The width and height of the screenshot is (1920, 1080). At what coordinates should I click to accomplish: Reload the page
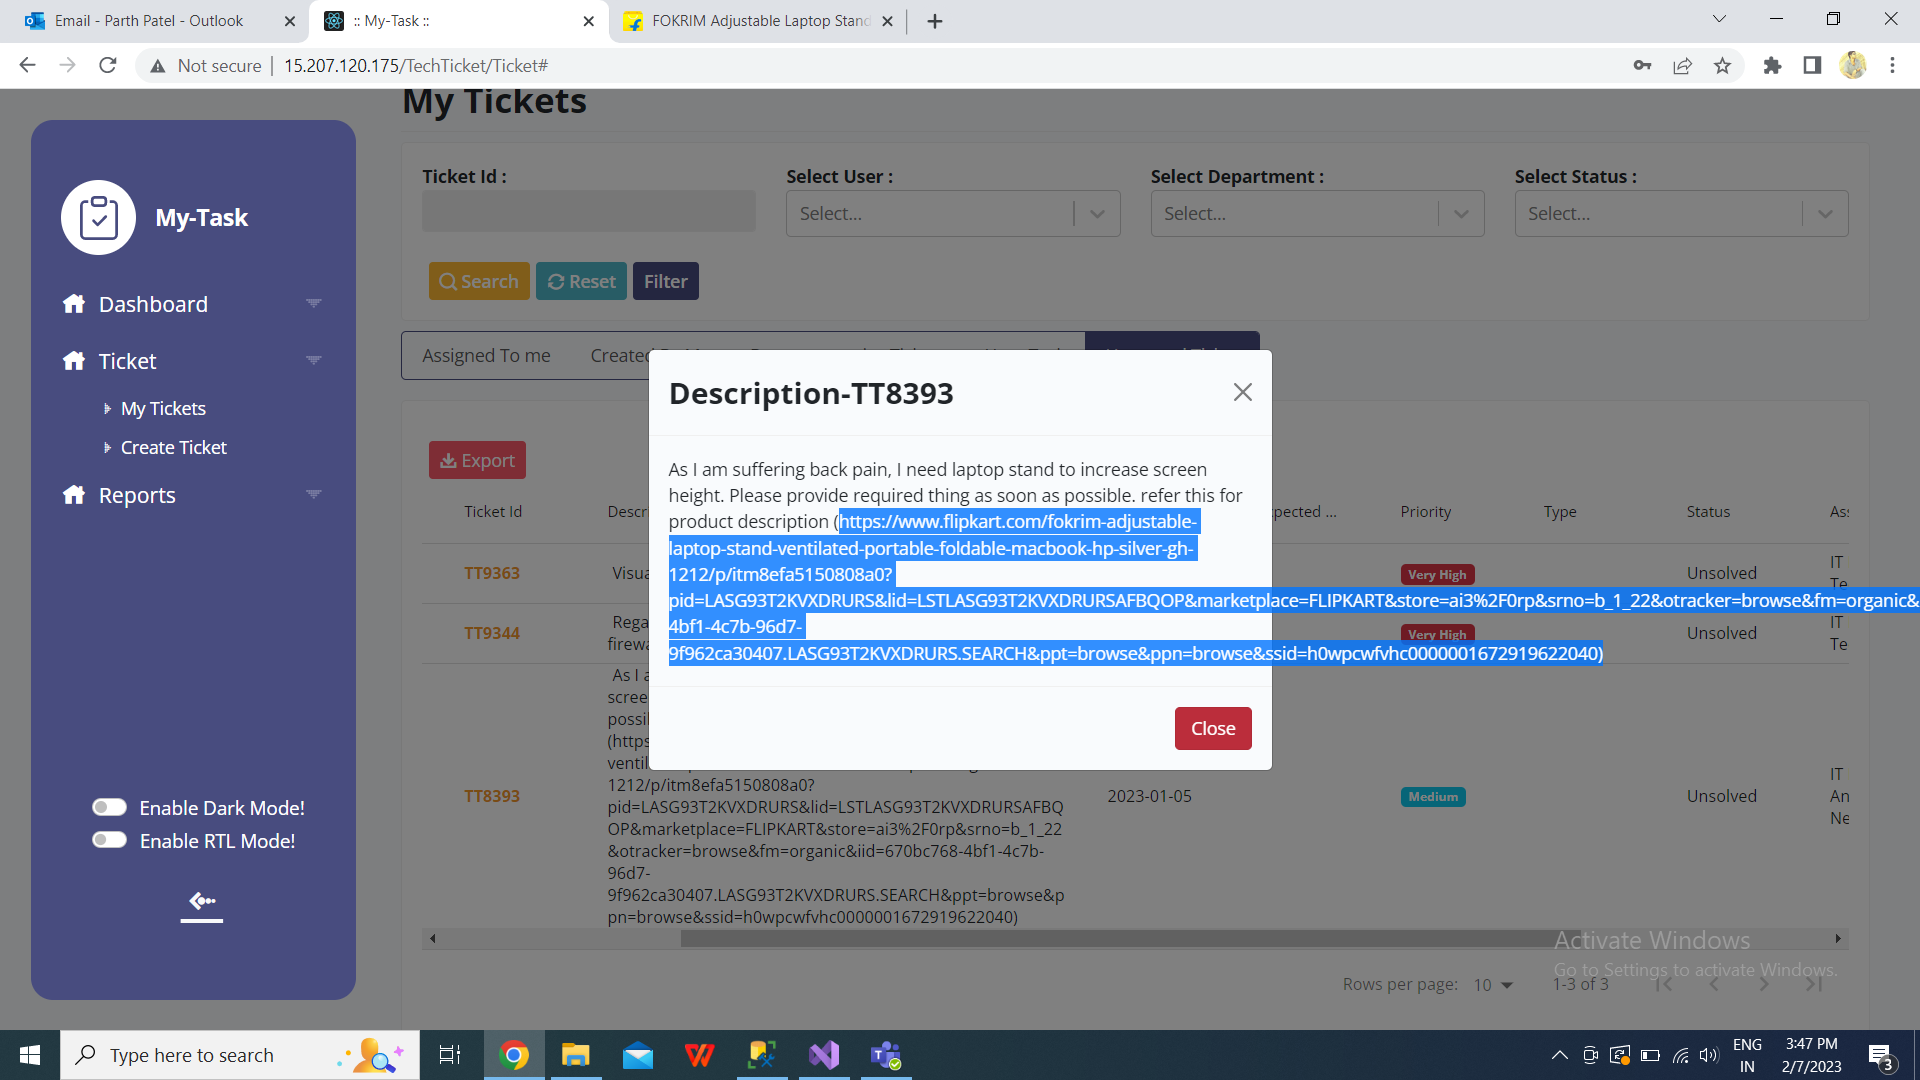pyautogui.click(x=108, y=65)
